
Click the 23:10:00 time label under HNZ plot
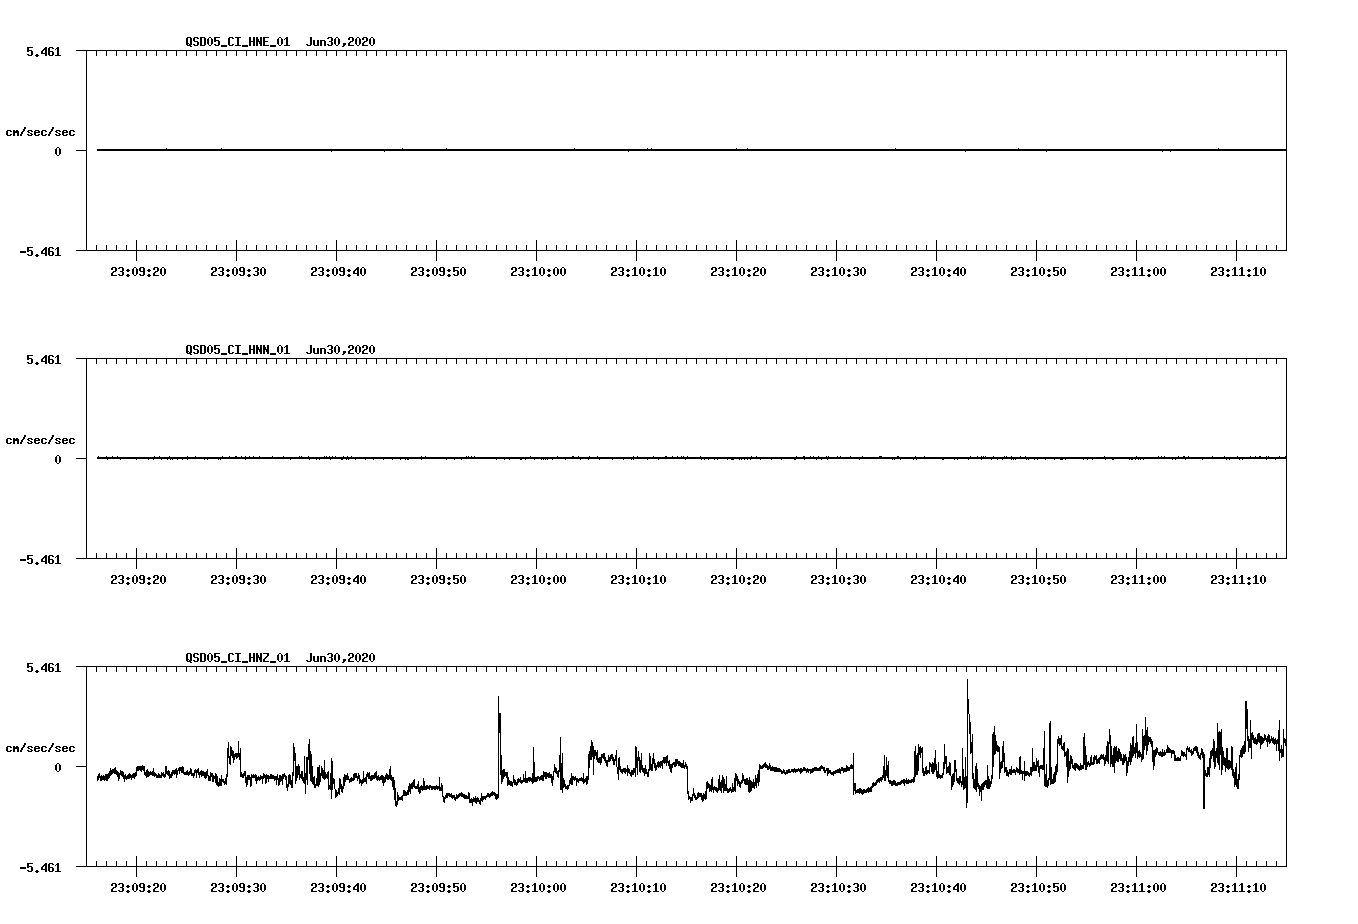coord(538,888)
